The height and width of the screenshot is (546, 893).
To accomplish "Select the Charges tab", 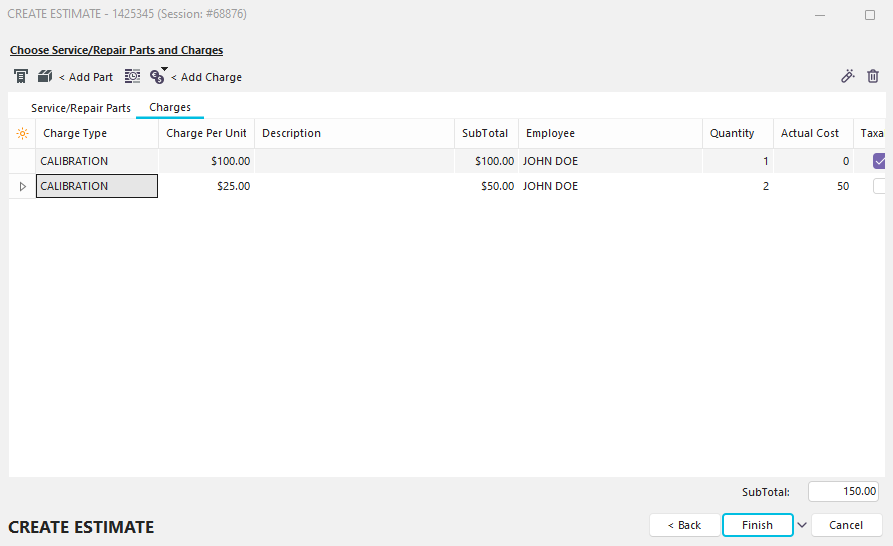I will coord(170,107).
